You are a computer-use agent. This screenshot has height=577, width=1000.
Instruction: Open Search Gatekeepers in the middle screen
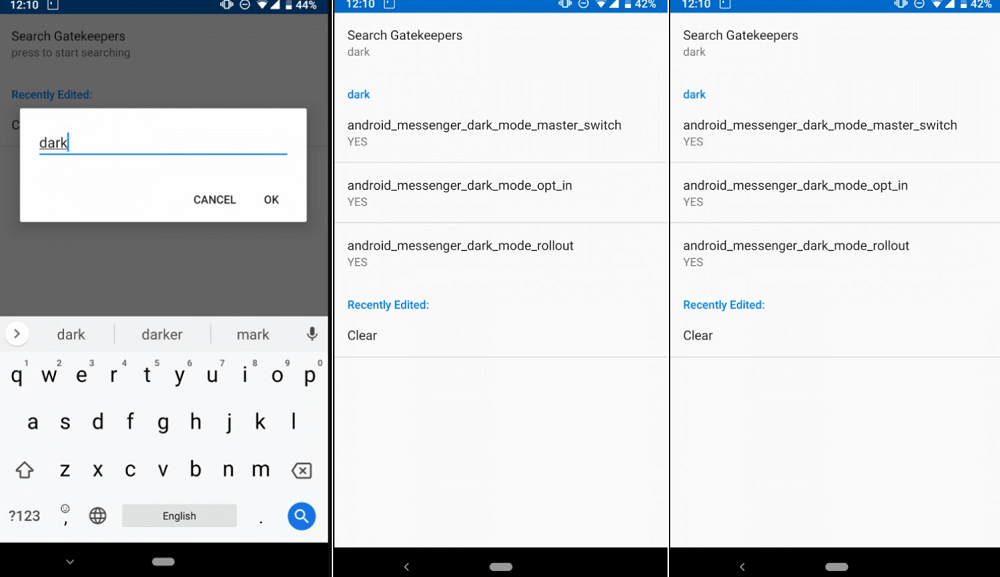(x=501, y=43)
